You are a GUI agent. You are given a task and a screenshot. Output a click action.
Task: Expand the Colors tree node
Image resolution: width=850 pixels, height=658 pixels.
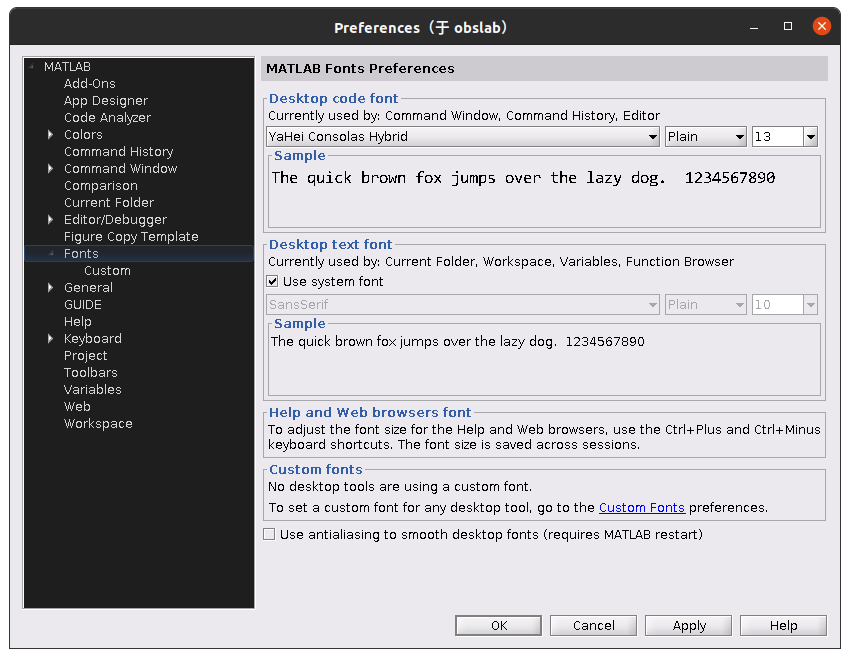coord(50,134)
